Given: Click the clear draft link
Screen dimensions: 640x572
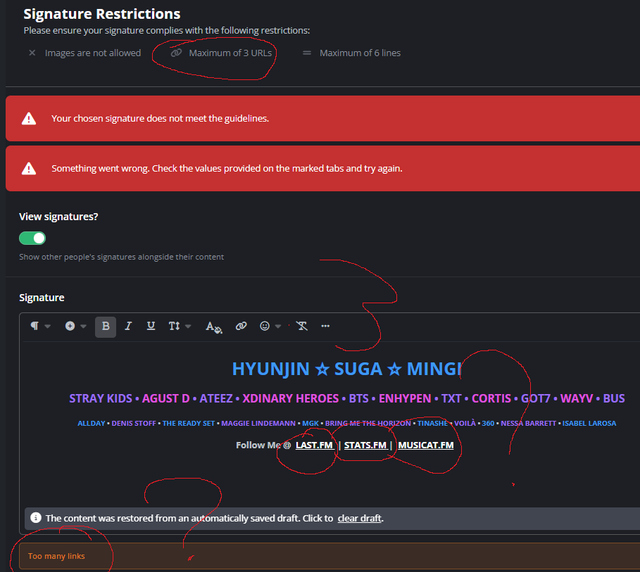Looking at the screenshot, I should 360,518.
